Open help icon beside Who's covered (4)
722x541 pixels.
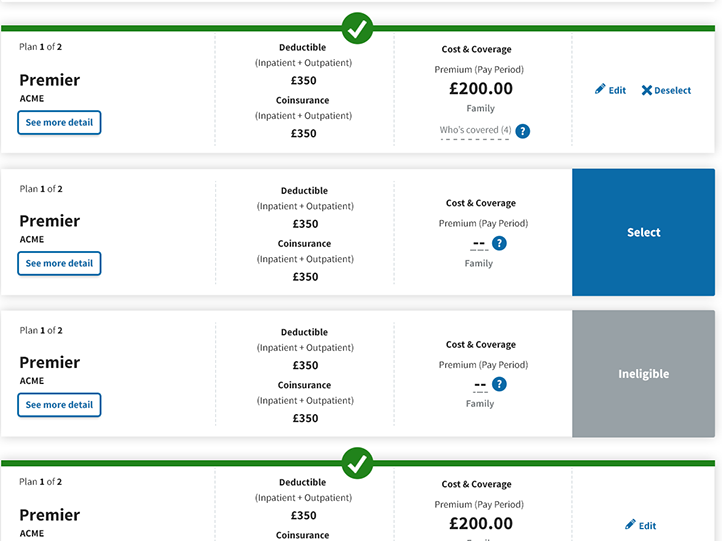[x=523, y=131]
